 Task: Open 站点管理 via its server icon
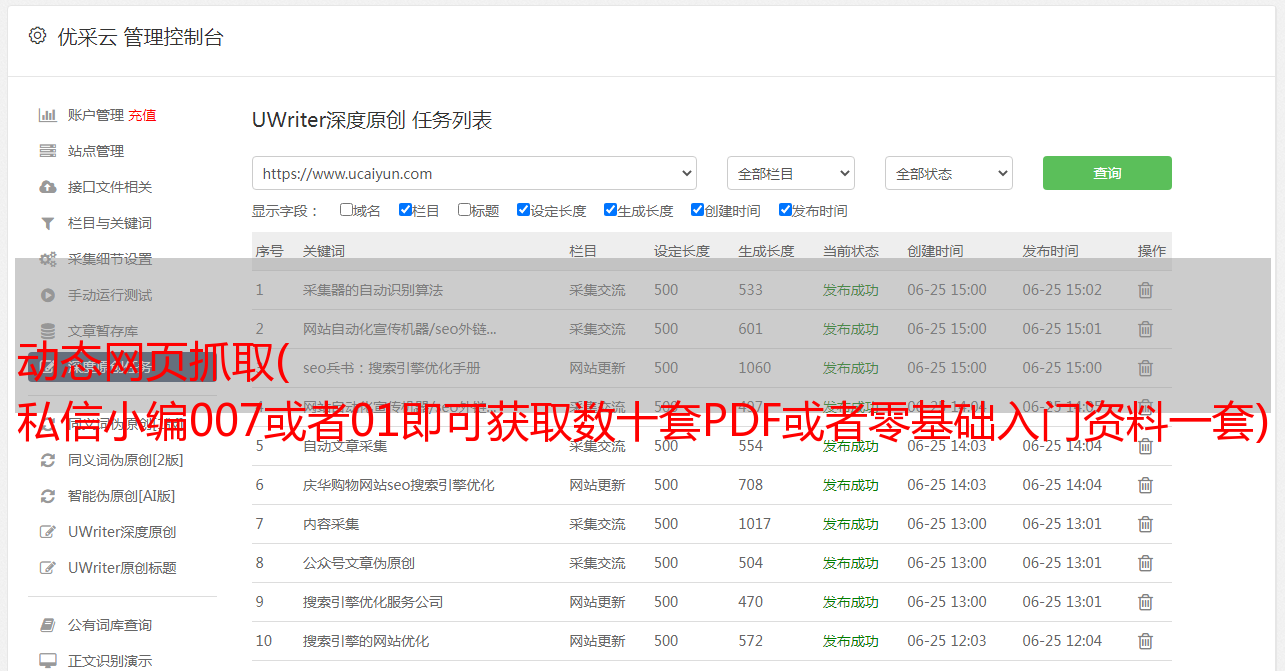pos(47,151)
